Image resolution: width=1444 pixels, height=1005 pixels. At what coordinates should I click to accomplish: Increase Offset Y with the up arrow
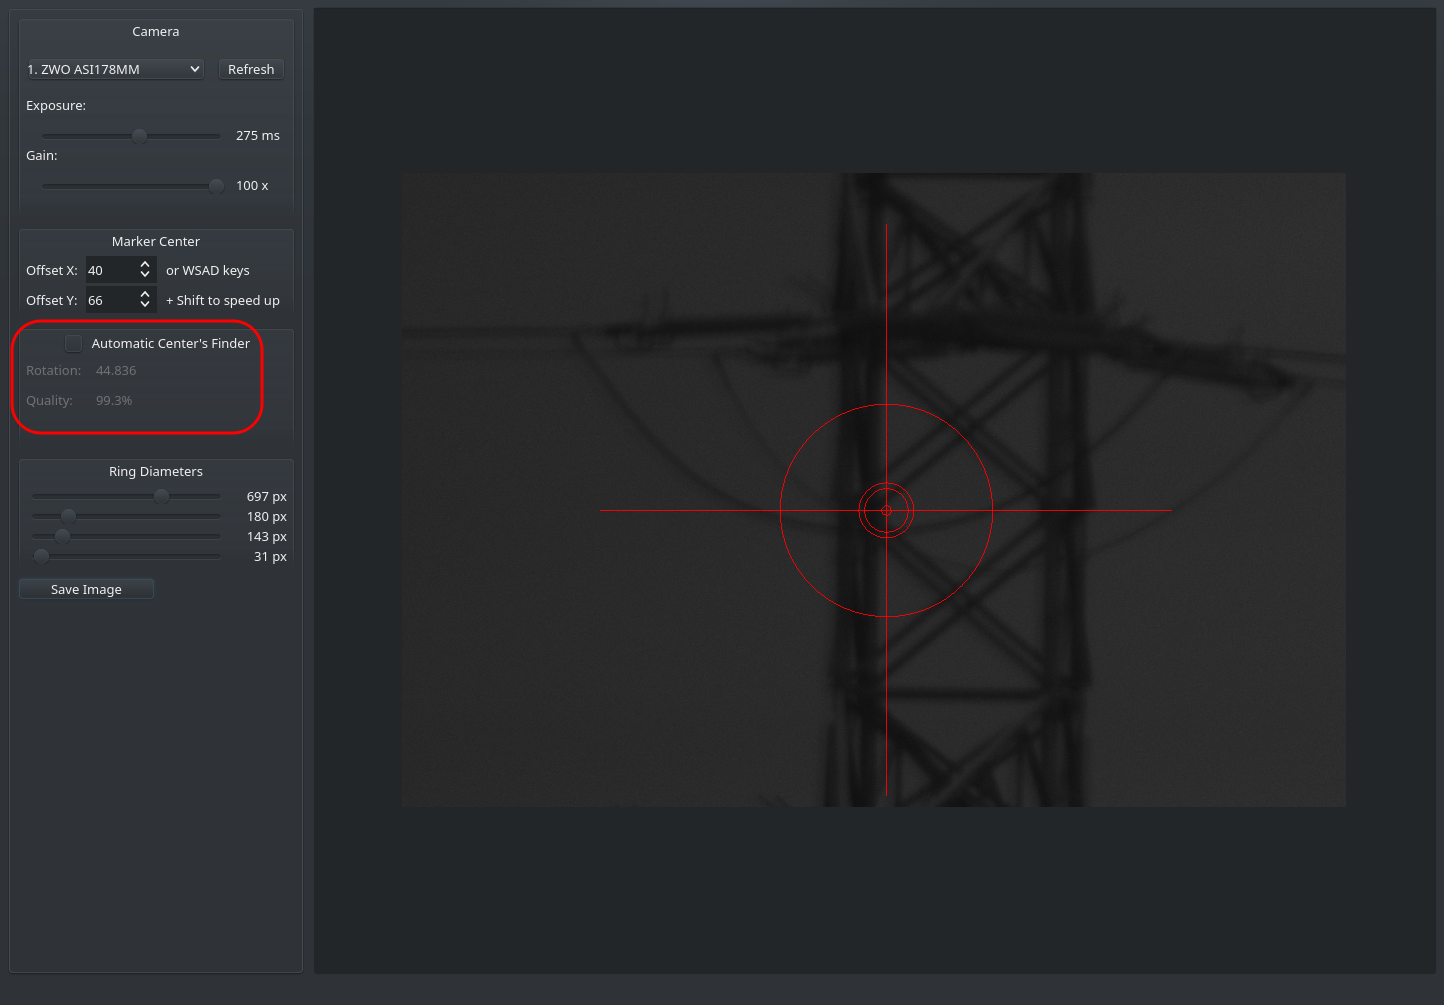[x=145, y=295]
